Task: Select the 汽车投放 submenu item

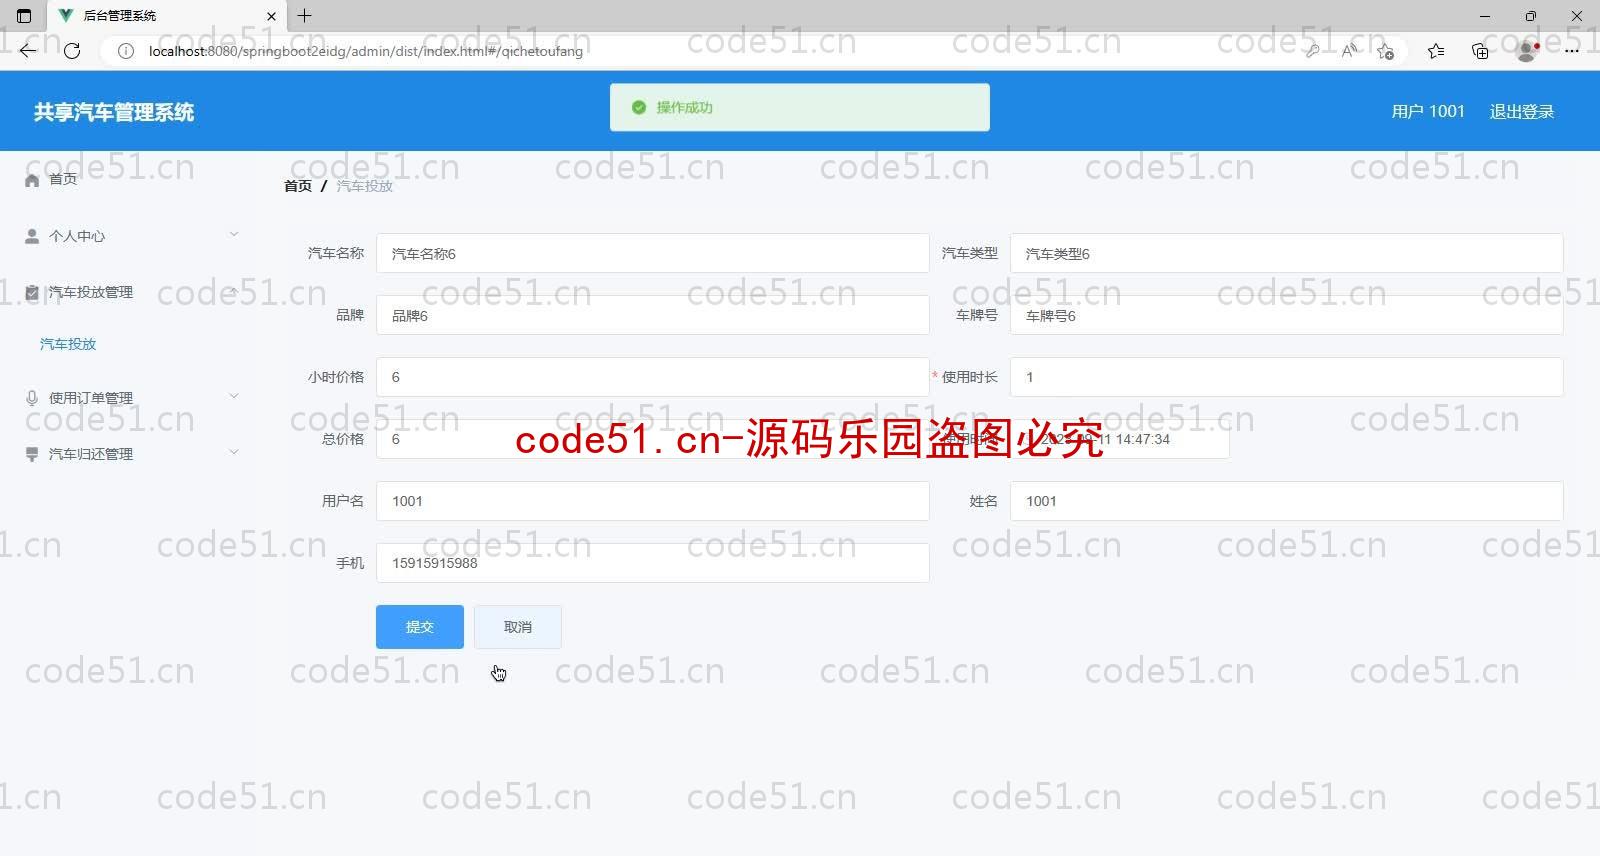Action: [68, 344]
